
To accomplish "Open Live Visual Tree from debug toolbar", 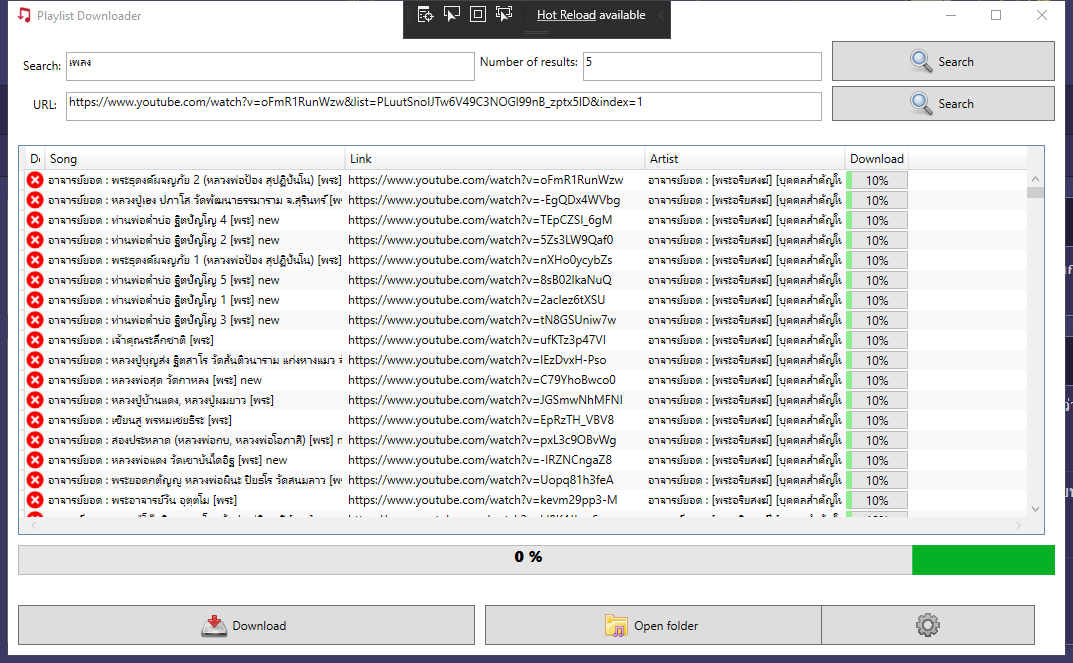I will (425, 14).
